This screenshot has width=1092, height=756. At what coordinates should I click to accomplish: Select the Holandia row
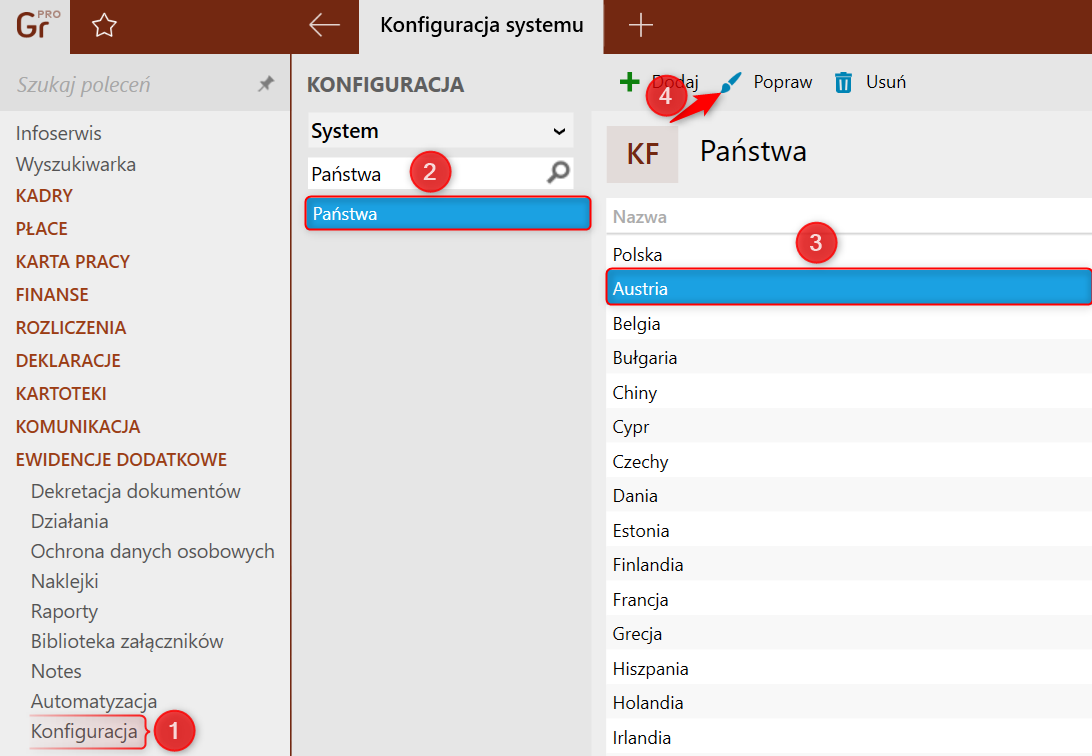click(x=849, y=702)
